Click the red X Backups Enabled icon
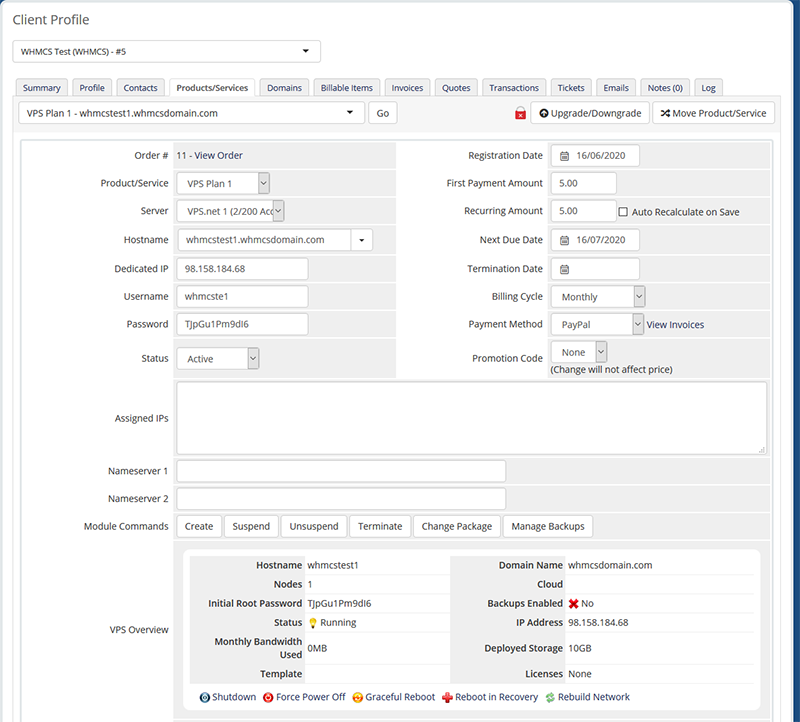 pyautogui.click(x=573, y=604)
